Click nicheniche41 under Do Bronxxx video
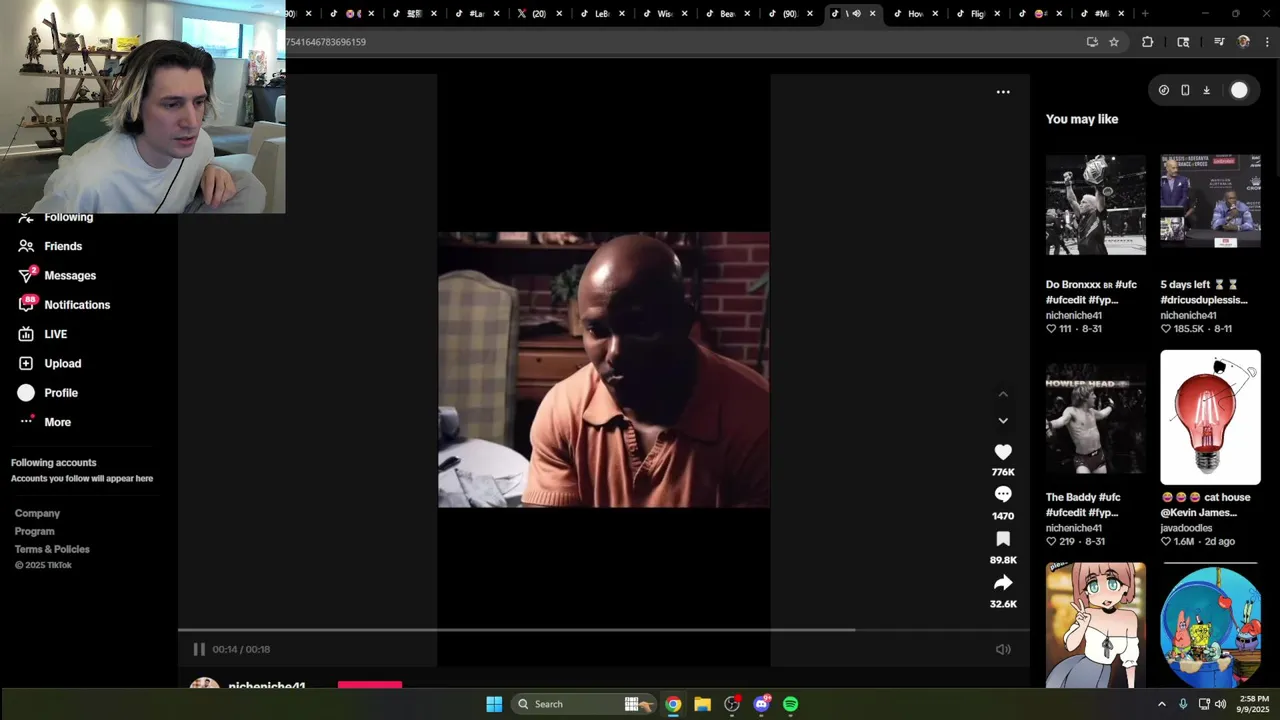This screenshot has height=720, width=1280. tap(1074, 315)
